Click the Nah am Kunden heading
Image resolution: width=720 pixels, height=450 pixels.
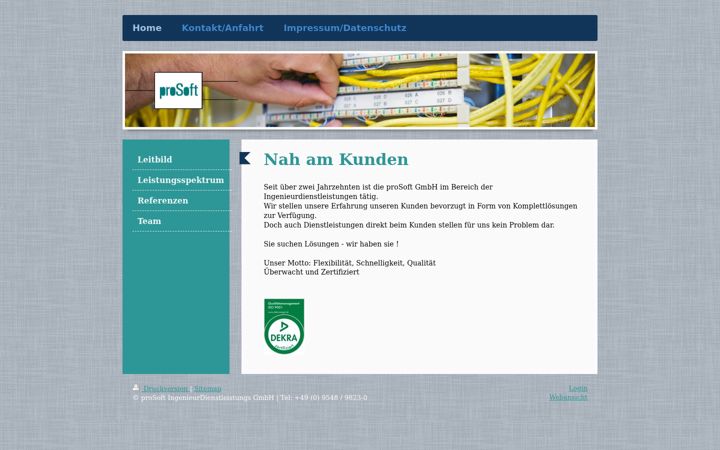(x=336, y=159)
